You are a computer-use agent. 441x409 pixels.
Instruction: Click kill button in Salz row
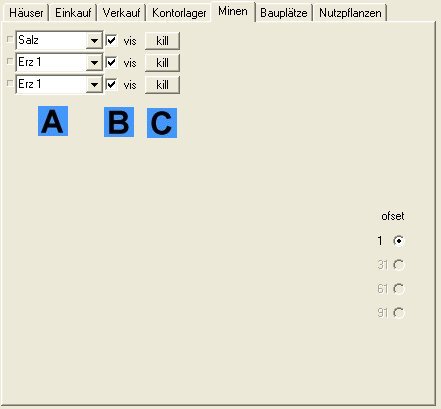pos(162,41)
